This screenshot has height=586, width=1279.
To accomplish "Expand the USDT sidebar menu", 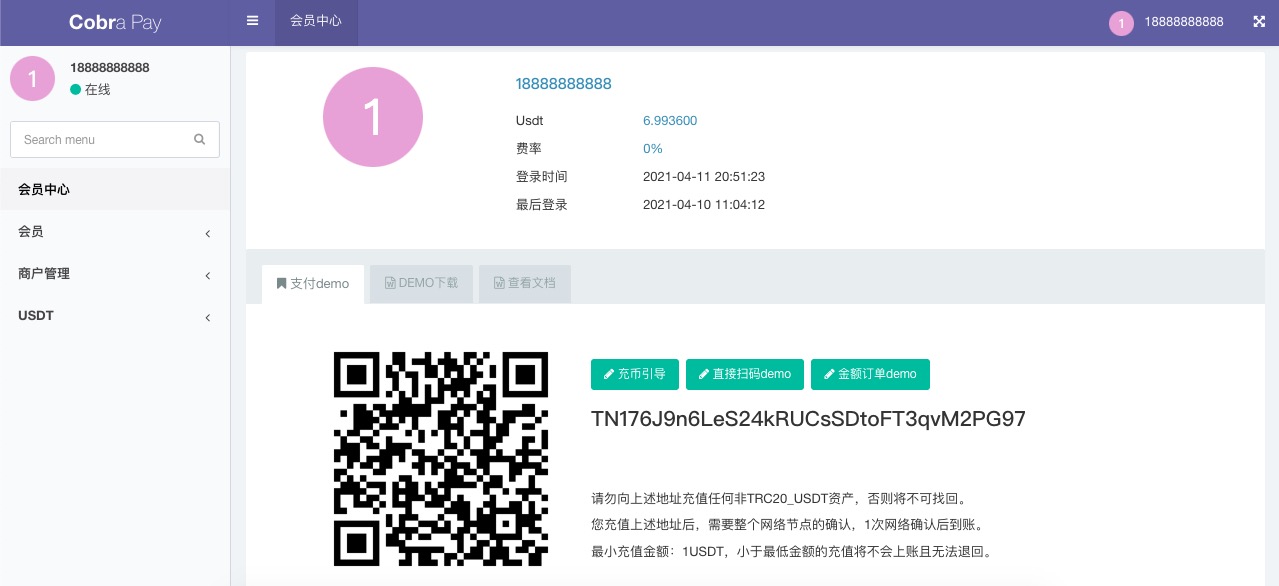I will pyautogui.click(x=115, y=315).
